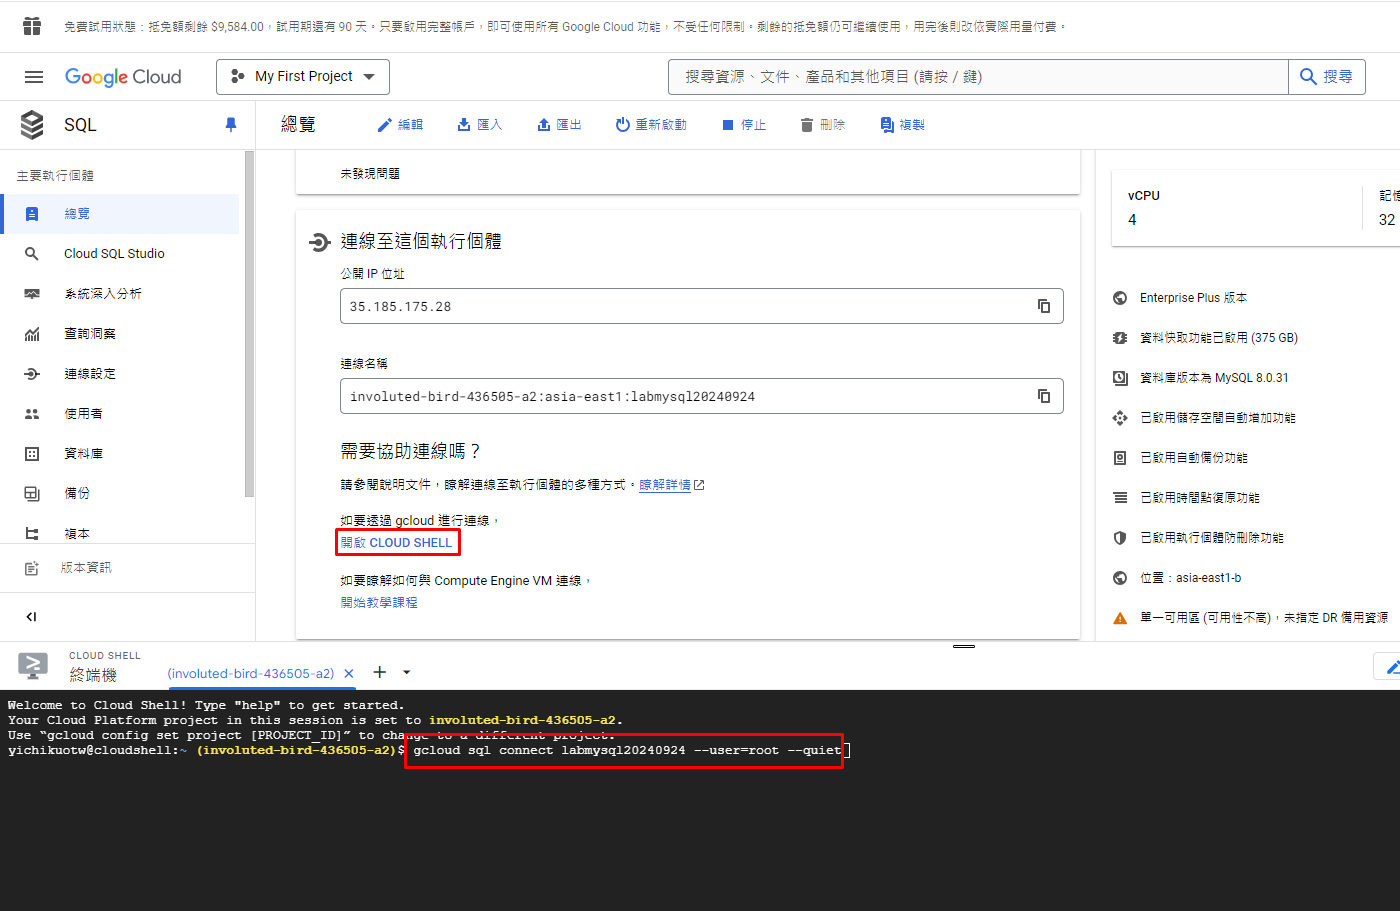Click the 編輯 edit button
Image resolution: width=1400 pixels, height=911 pixels.
(399, 125)
